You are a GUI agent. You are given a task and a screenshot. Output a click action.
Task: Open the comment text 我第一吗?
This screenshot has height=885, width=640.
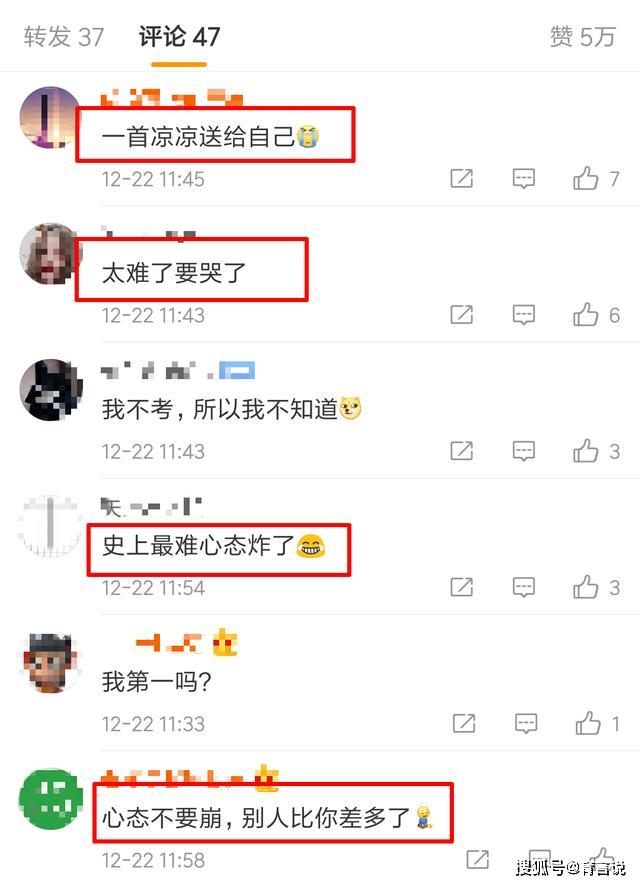click(156, 682)
